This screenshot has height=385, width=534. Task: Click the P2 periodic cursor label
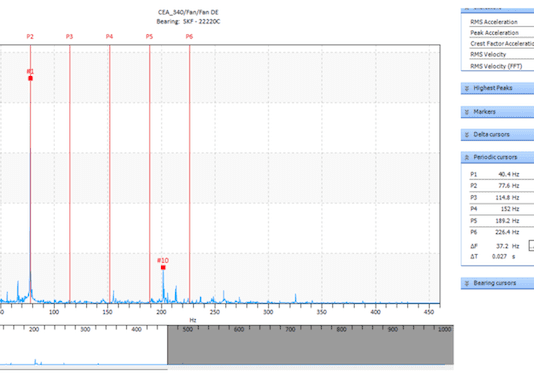point(30,36)
